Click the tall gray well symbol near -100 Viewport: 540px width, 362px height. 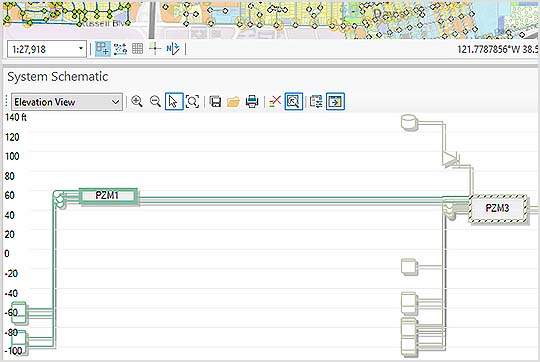coord(409,337)
